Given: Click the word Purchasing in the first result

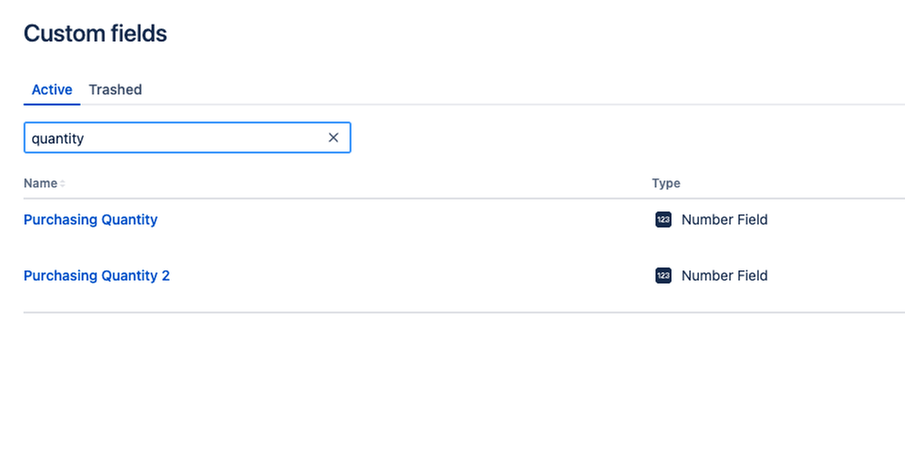Looking at the screenshot, I should click(x=61, y=220).
